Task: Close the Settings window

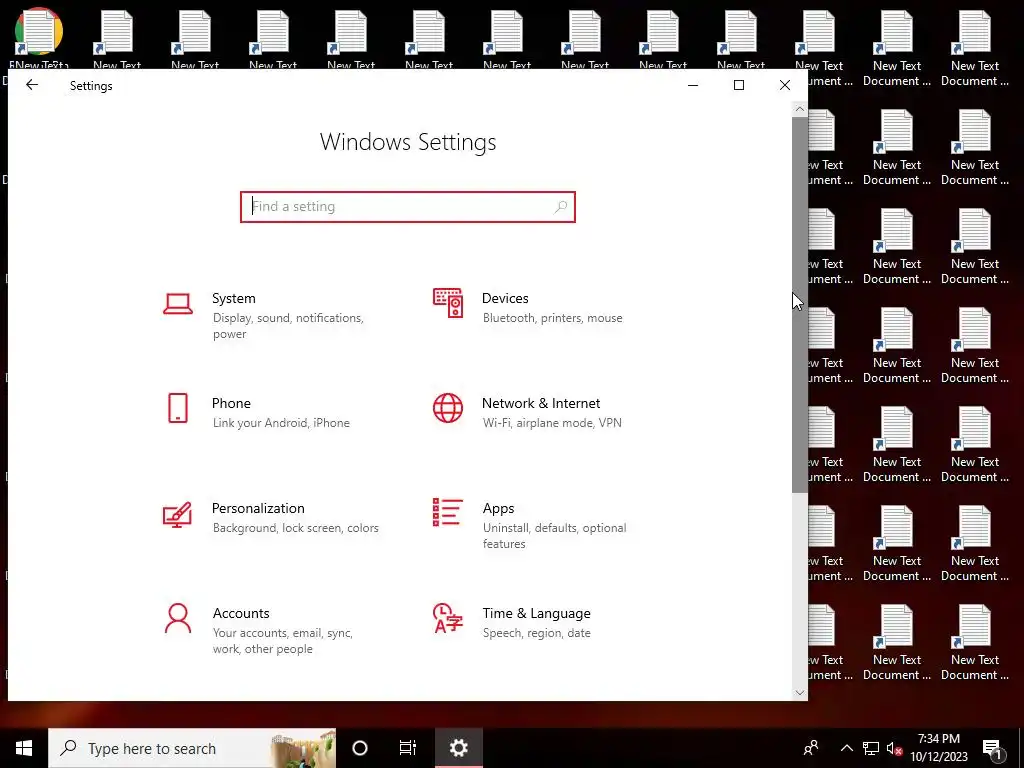Action: click(x=784, y=85)
